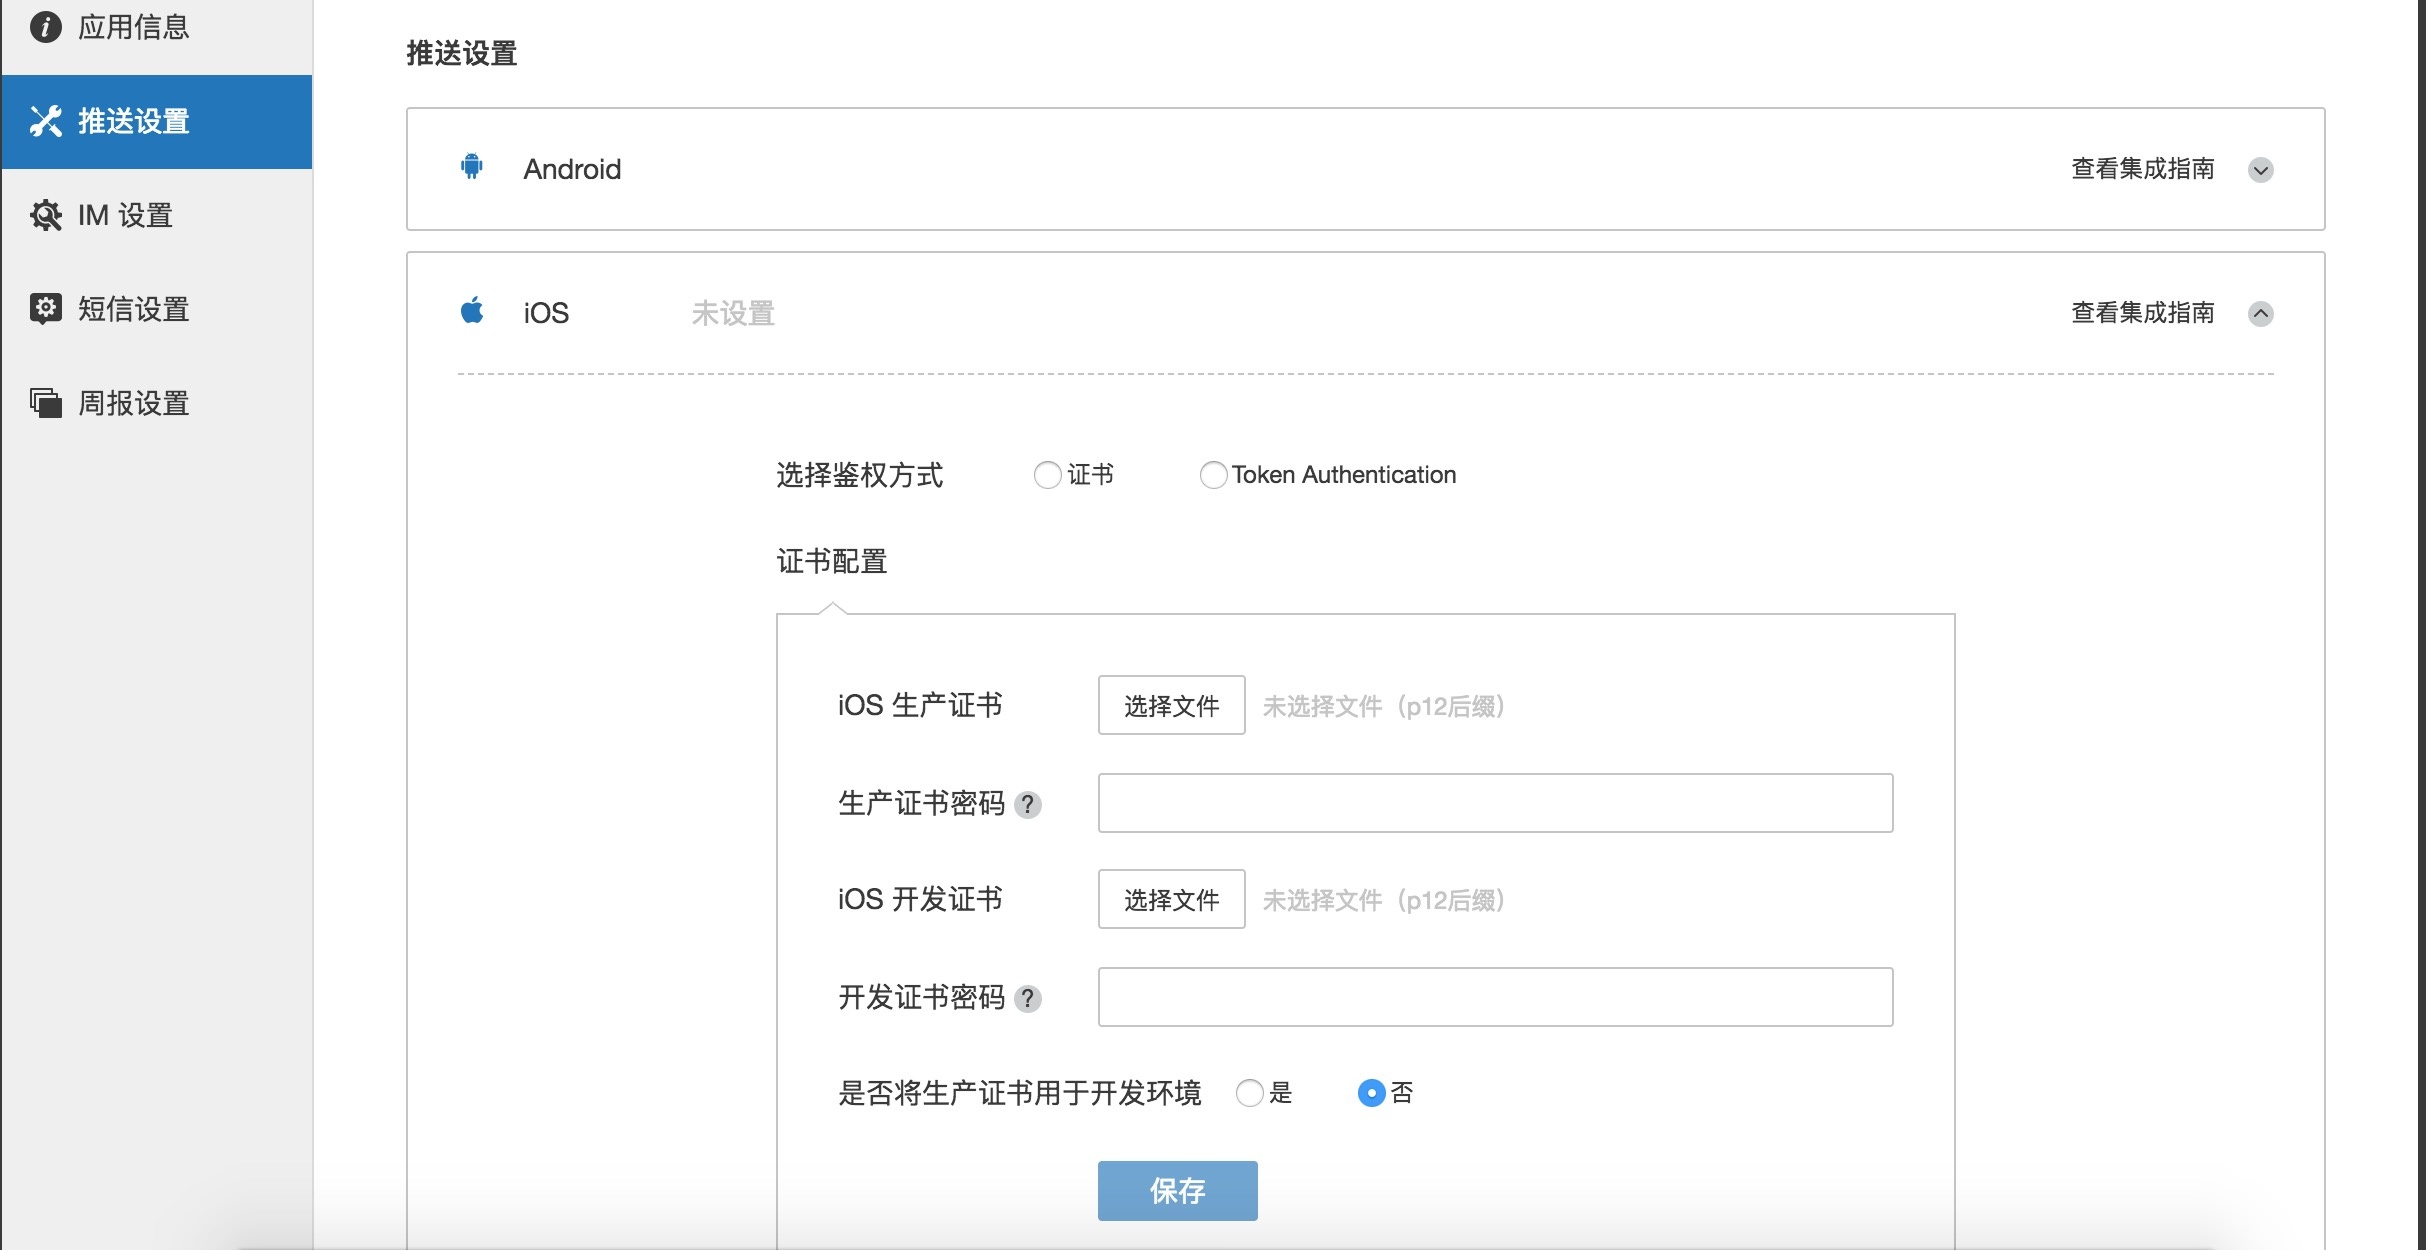Viewport: 2426px width, 1250px height.
Task: Click the Apple logo in the iOS section
Action: 473,311
